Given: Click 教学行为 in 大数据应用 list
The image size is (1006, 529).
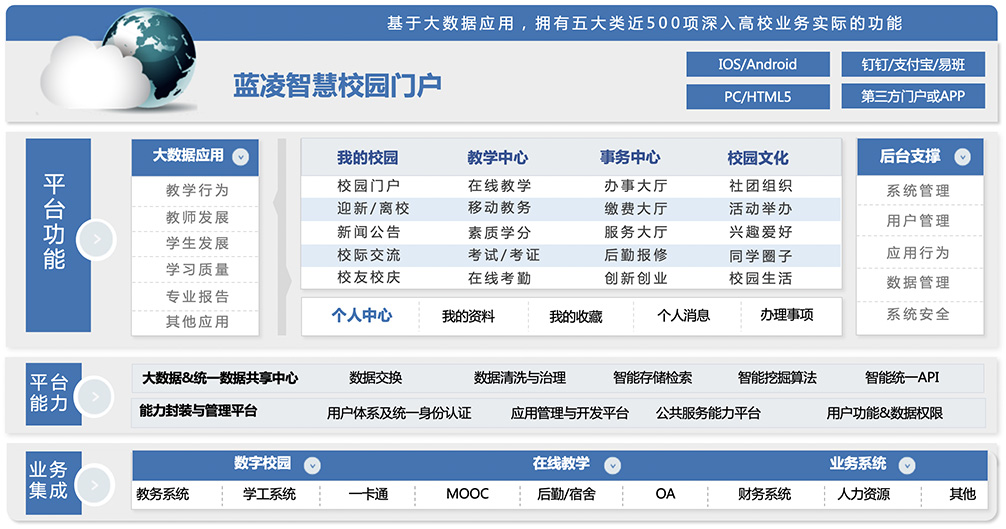Looking at the screenshot, I should (x=197, y=190).
